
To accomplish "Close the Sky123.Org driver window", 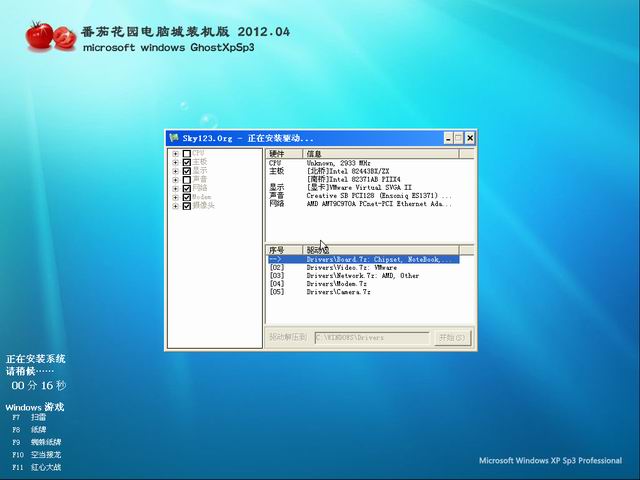I will (470, 138).
